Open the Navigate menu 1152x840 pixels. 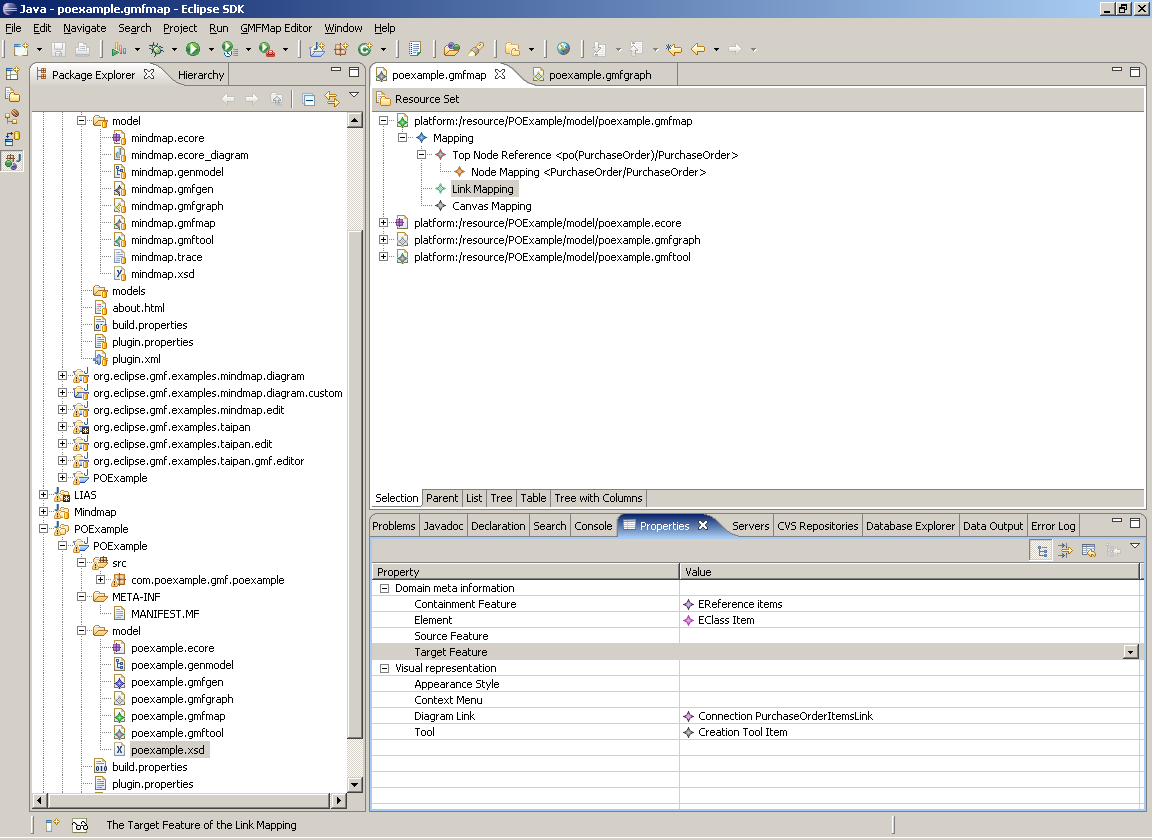(84, 28)
